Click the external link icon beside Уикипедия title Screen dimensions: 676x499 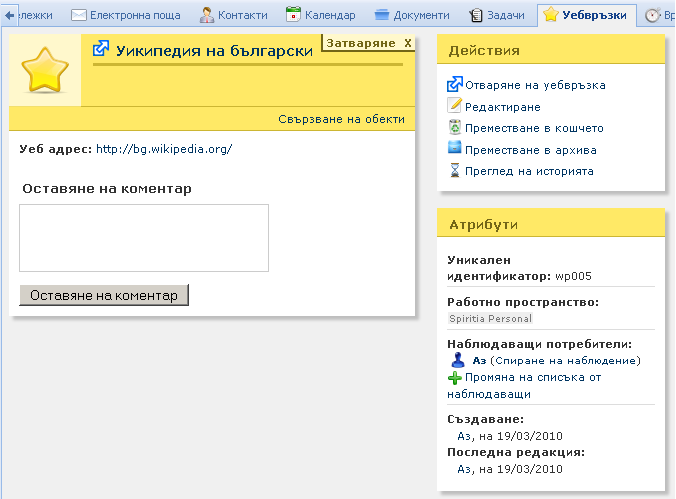pos(101,49)
